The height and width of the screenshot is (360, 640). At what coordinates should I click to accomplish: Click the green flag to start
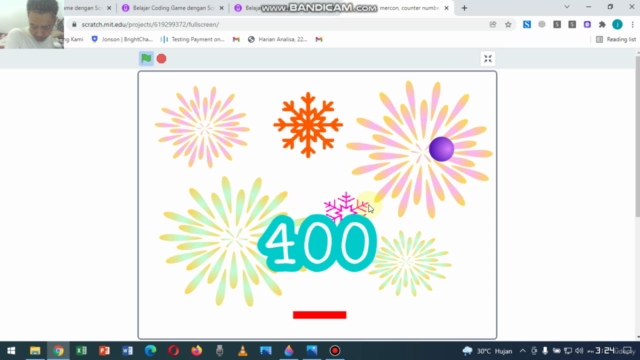click(146, 58)
